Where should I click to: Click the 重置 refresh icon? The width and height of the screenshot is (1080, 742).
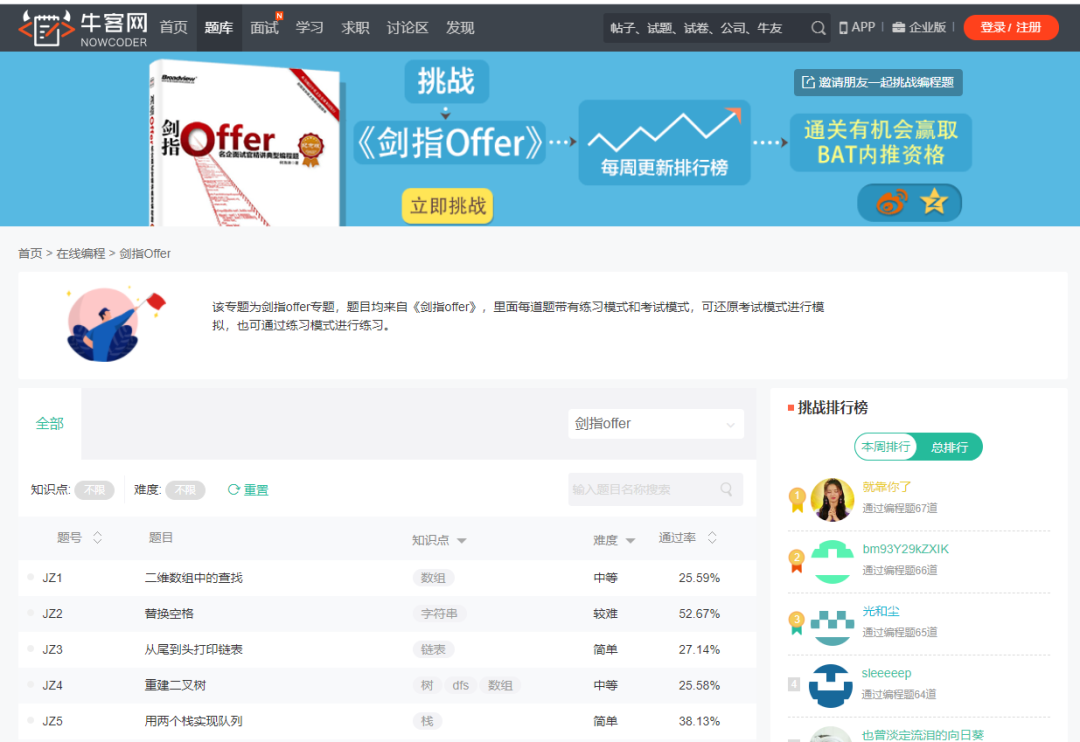(x=233, y=489)
